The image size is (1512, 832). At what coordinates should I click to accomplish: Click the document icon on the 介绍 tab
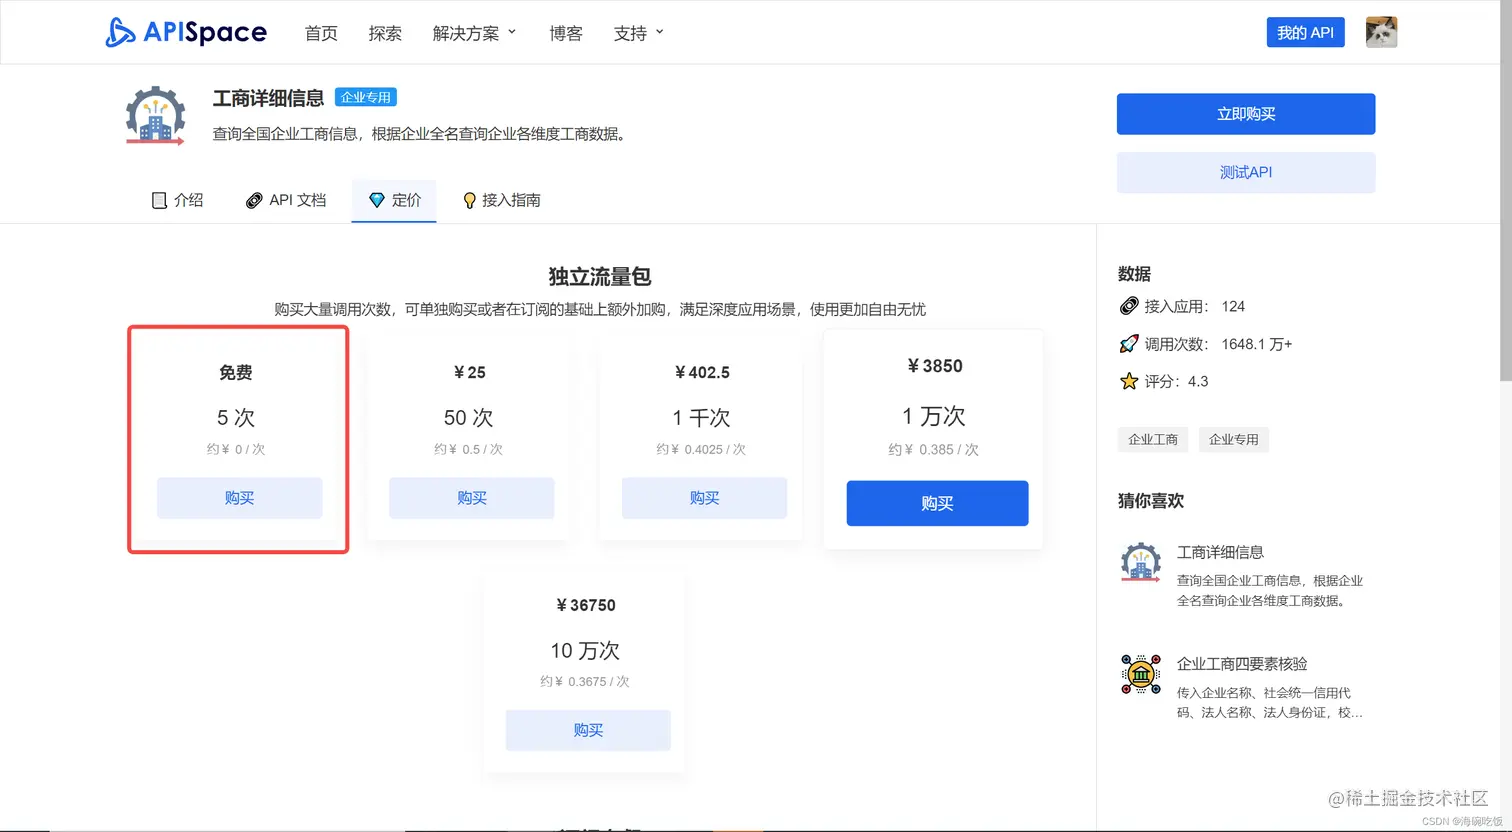(x=160, y=200)
